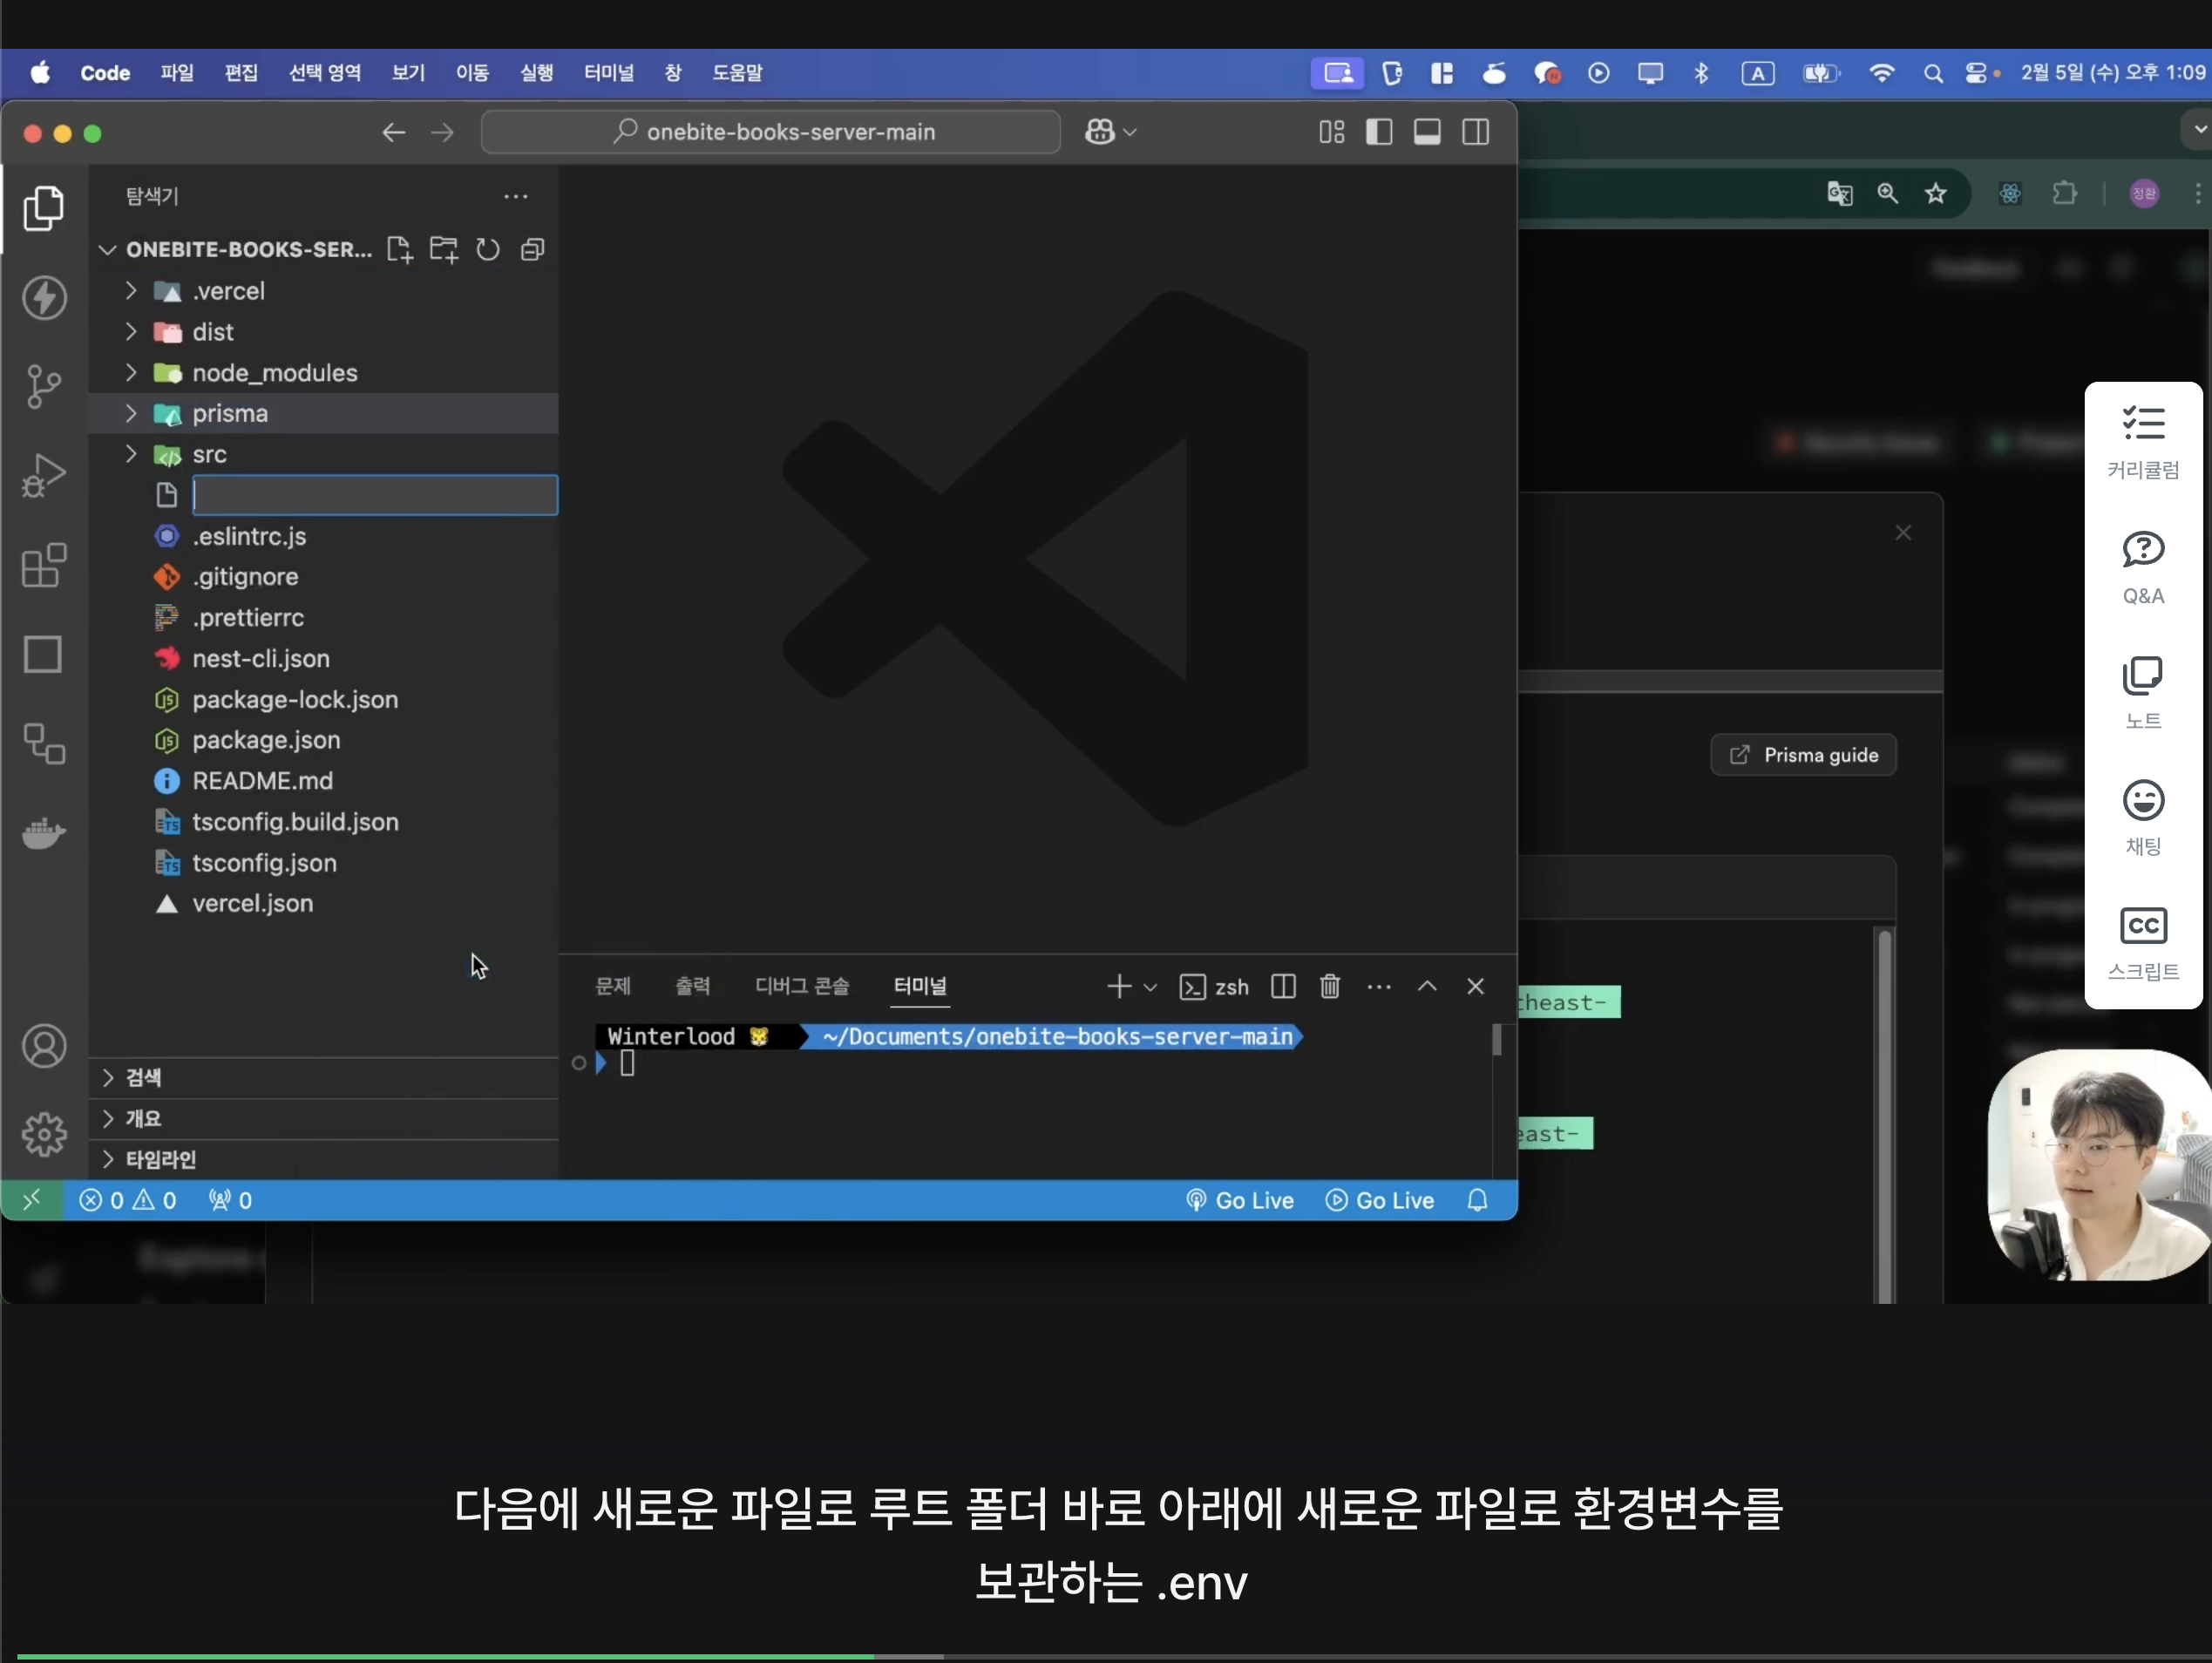This screenshot has width=2212, height=1663.
Task: Collapse all folders in explorer
Action: [x=532, y=249]
